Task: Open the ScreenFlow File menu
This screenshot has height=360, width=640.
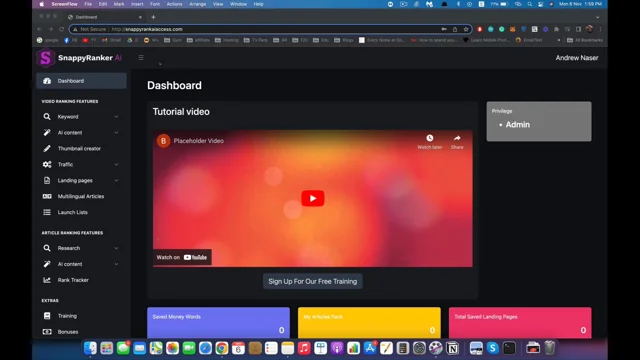Action: [x=88, y=4]
